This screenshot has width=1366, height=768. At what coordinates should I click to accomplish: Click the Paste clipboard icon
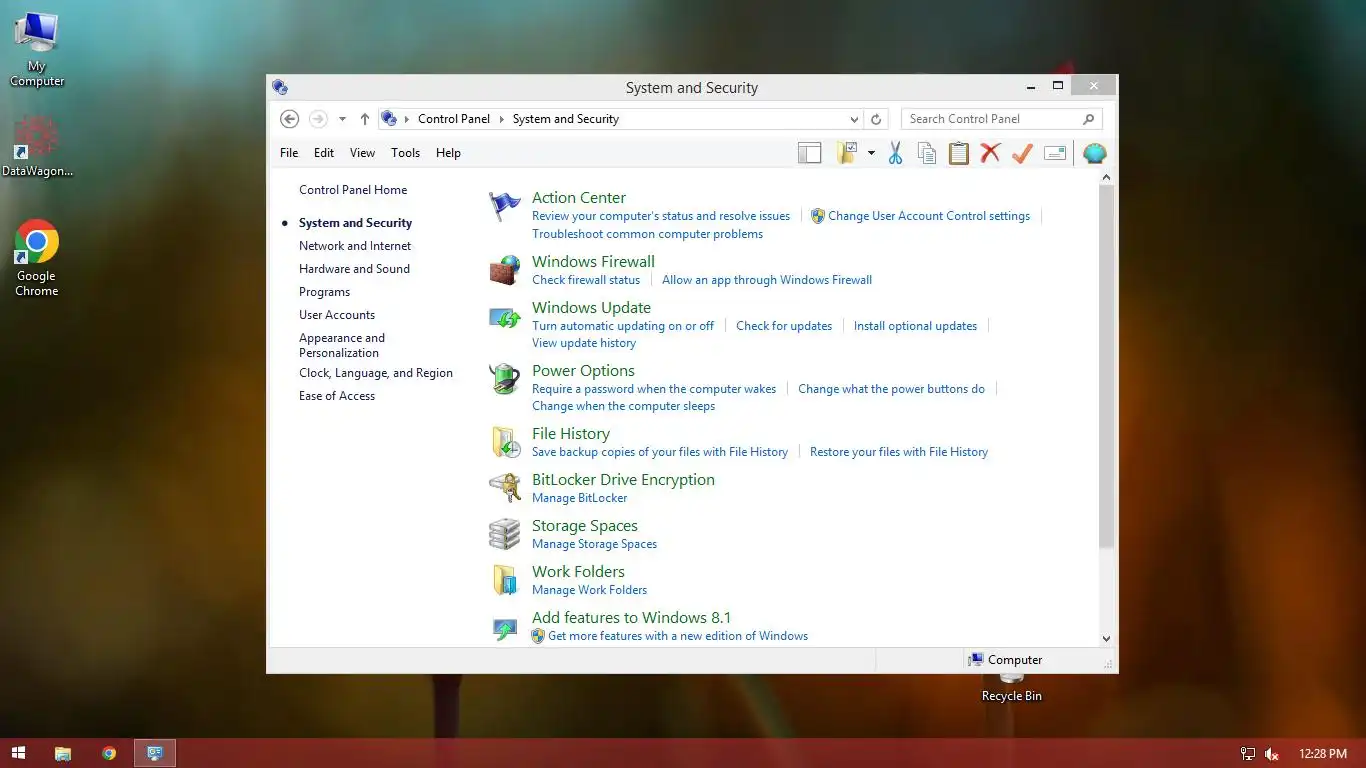point(959,153)
